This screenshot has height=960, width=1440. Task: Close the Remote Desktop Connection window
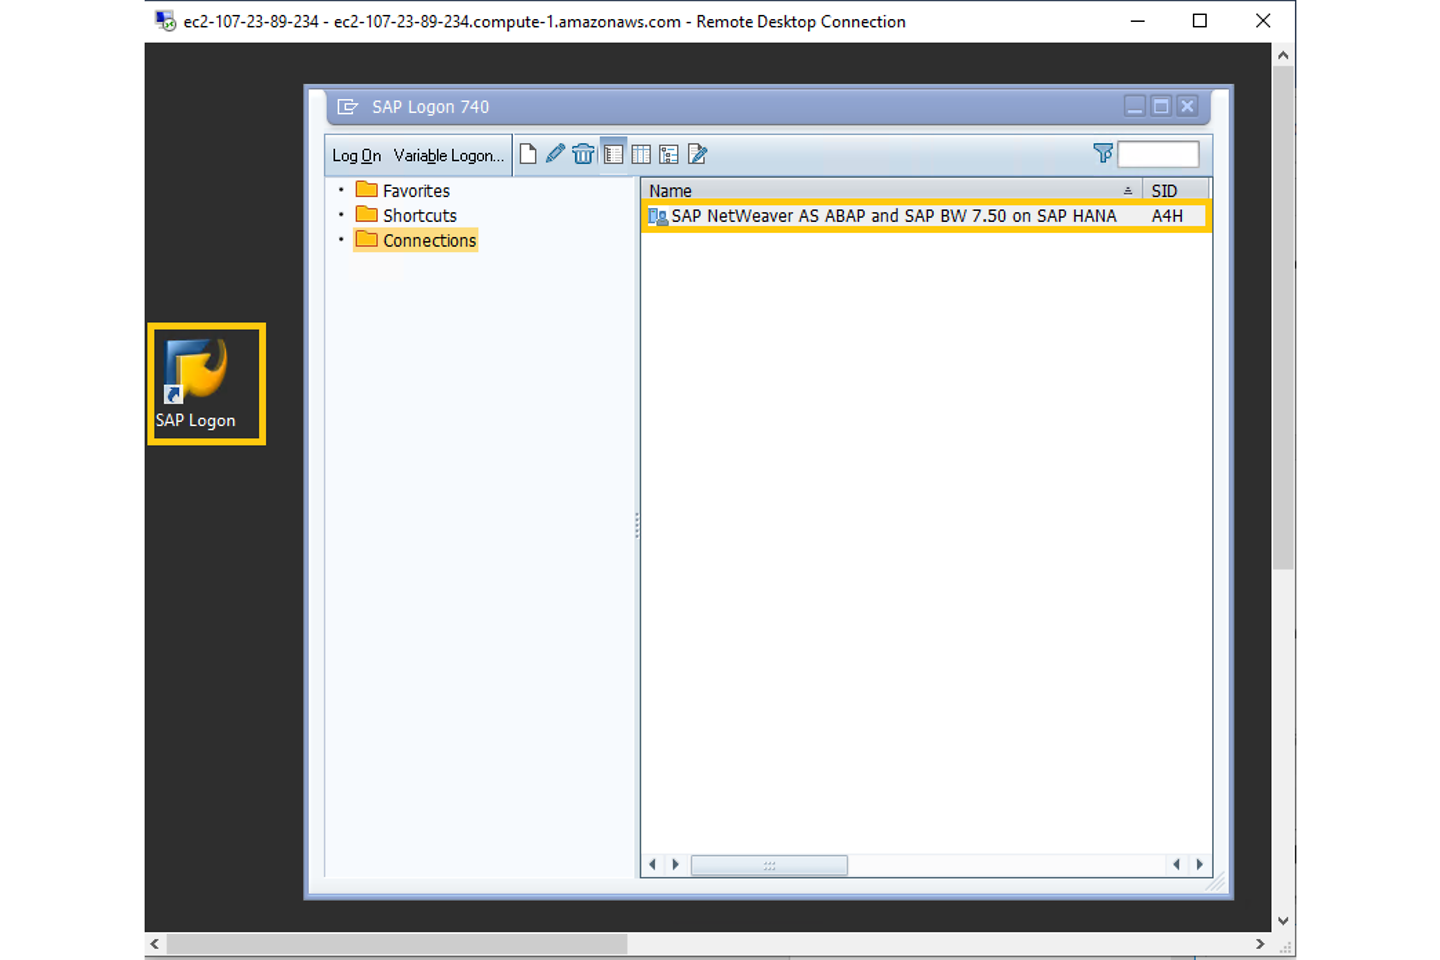pos(1263,21)
